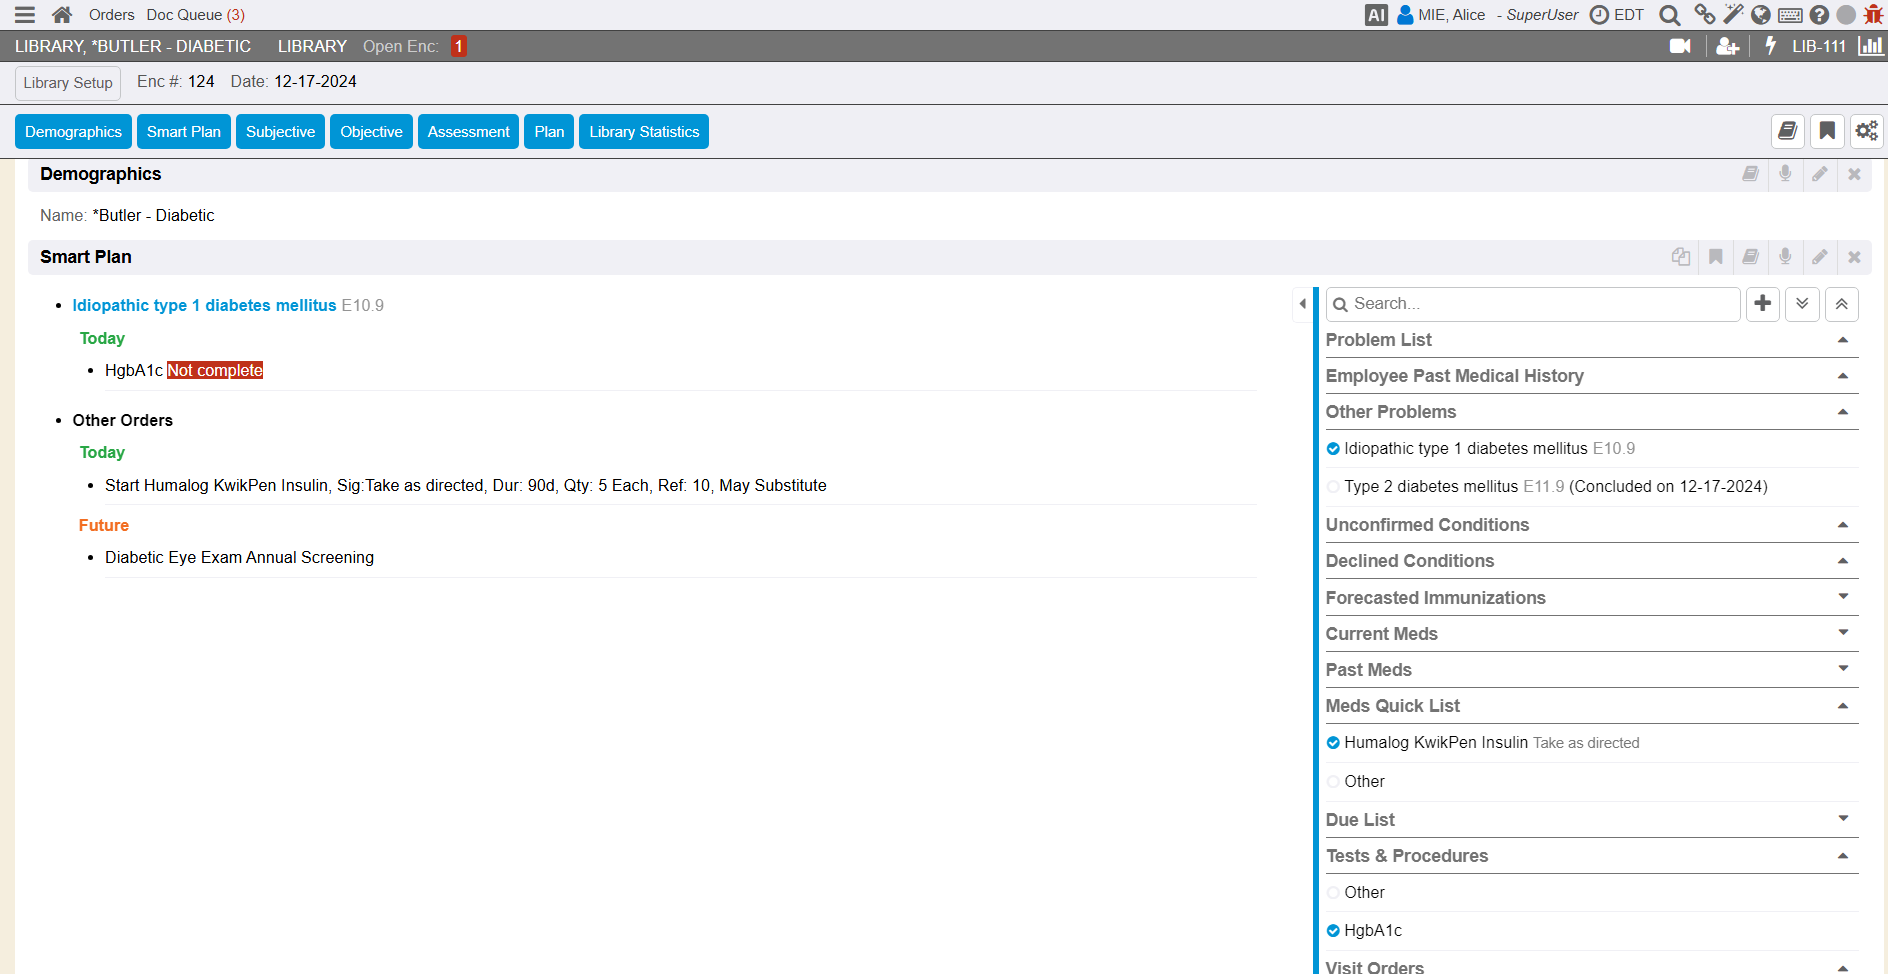Open the bar chart icon beside LIB-111

coord(1870,46)
